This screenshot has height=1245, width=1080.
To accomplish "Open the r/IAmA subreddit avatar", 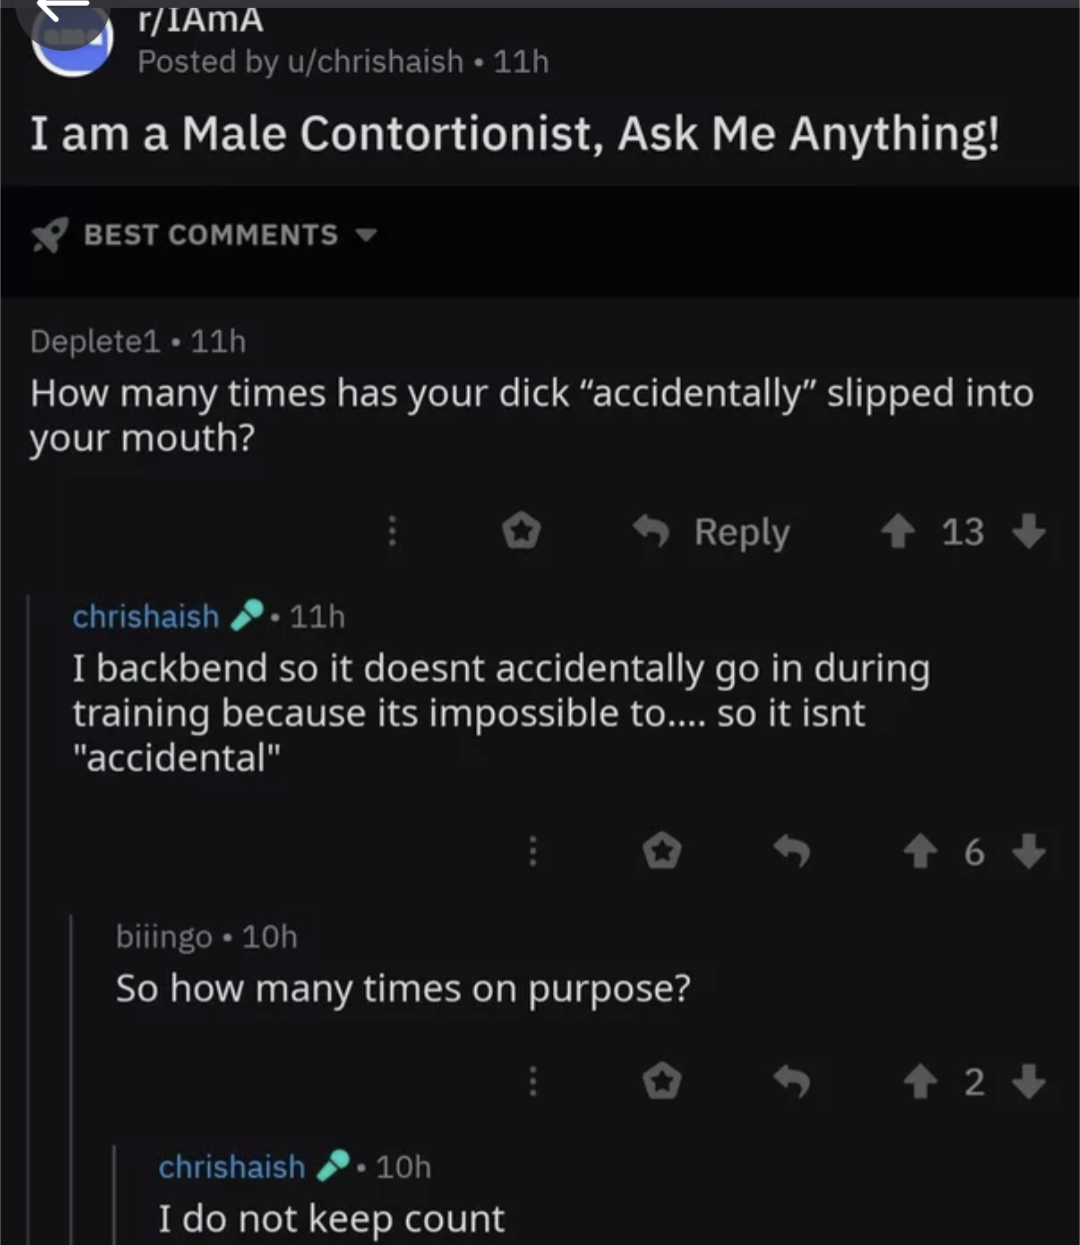I will pos(72,40).
